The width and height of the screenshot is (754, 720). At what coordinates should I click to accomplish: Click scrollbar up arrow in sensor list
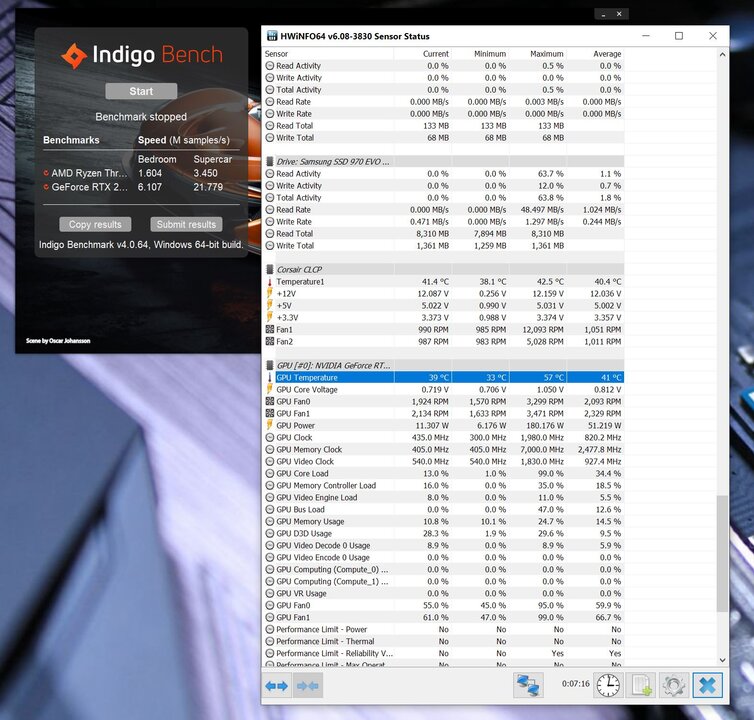tap(722, 55)
